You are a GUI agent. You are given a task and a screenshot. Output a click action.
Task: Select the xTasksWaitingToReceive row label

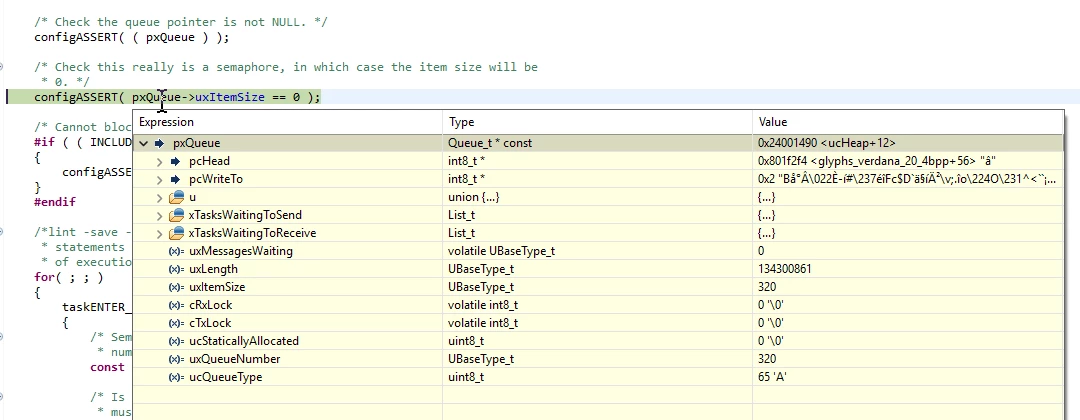pos(252,233)
